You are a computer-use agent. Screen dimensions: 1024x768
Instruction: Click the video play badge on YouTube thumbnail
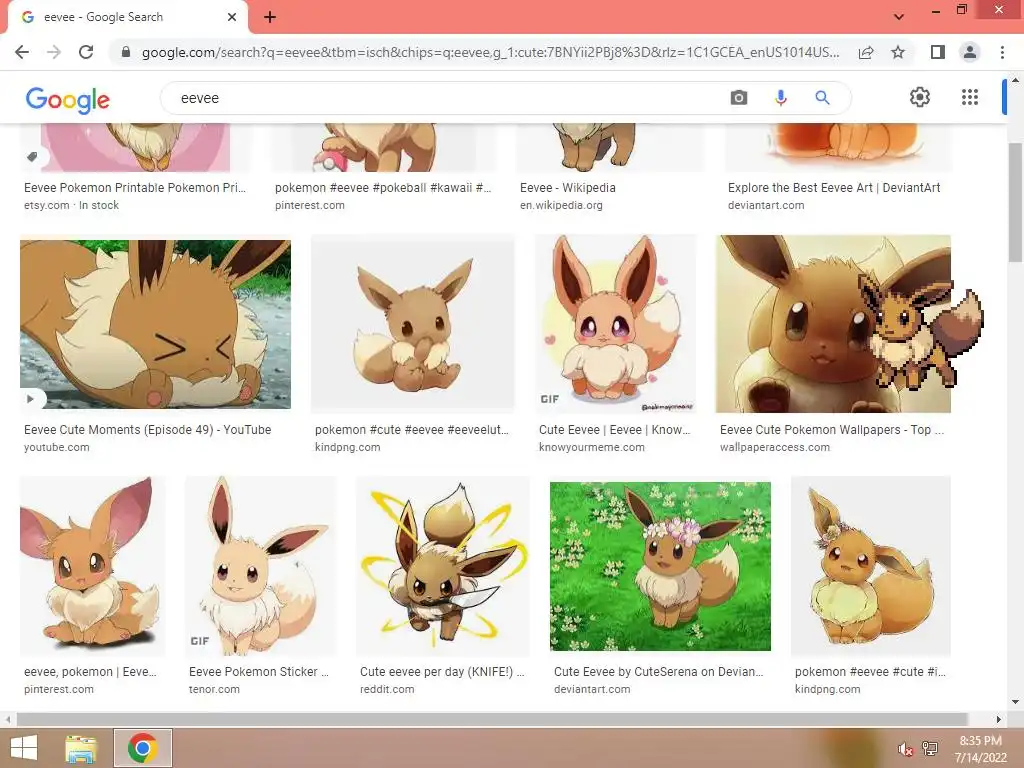(30, 398)
